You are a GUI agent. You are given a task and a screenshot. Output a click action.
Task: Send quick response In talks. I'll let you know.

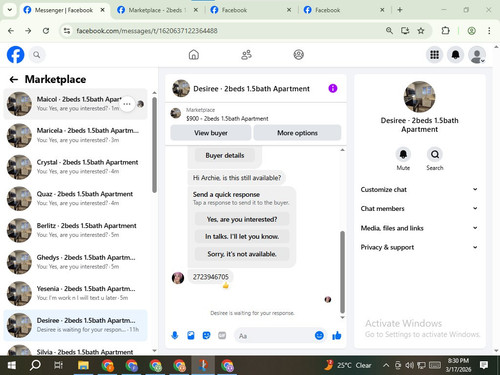point(242,236)
